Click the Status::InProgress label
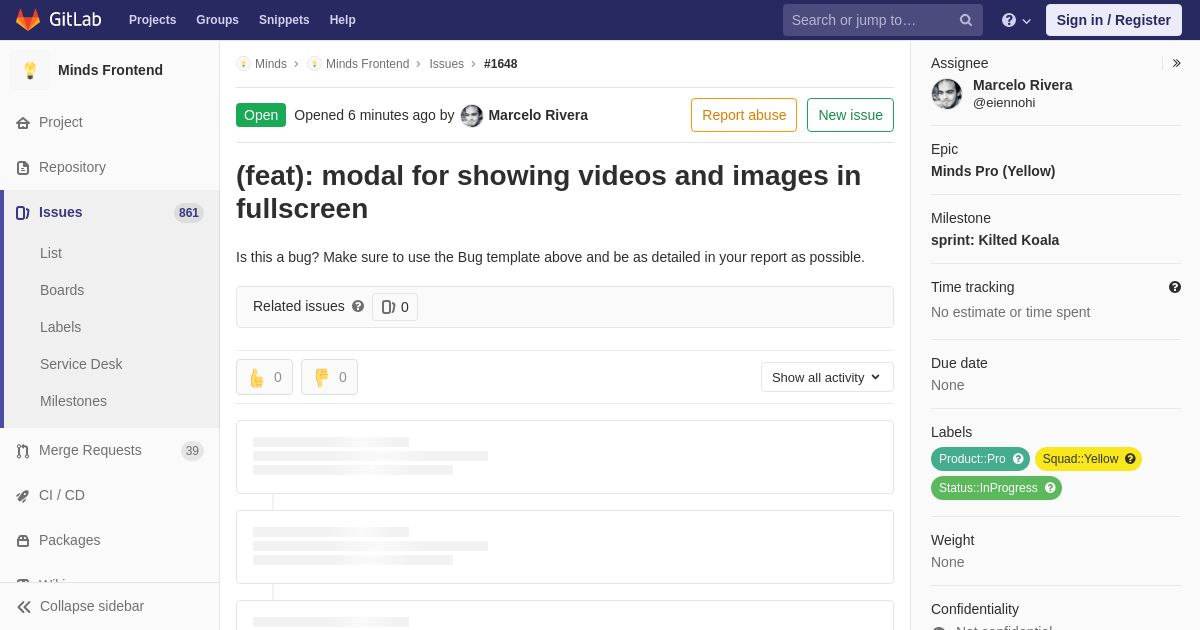 pyautogui.click(x=988, y=488)
